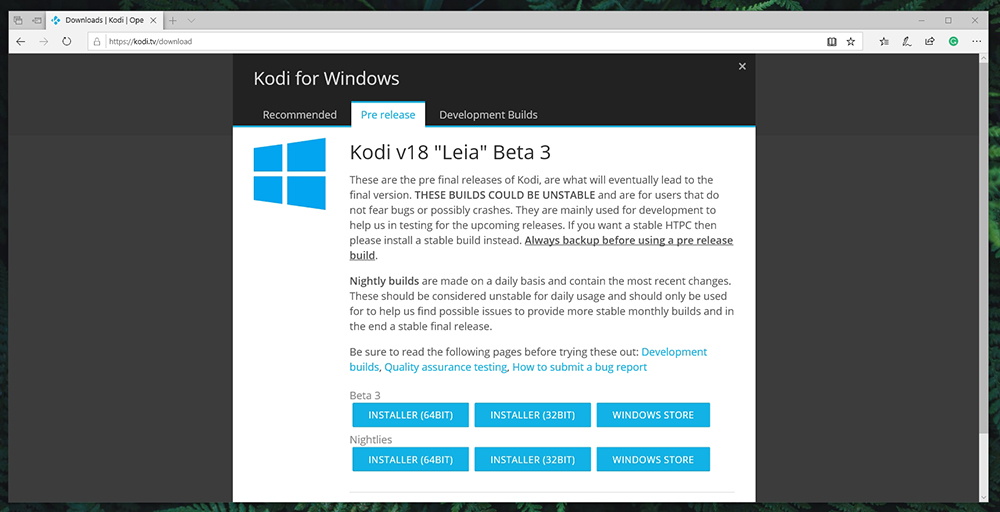Add page to favorites with star icon
The image size is (1000, 512).
(x=850, y=41)
